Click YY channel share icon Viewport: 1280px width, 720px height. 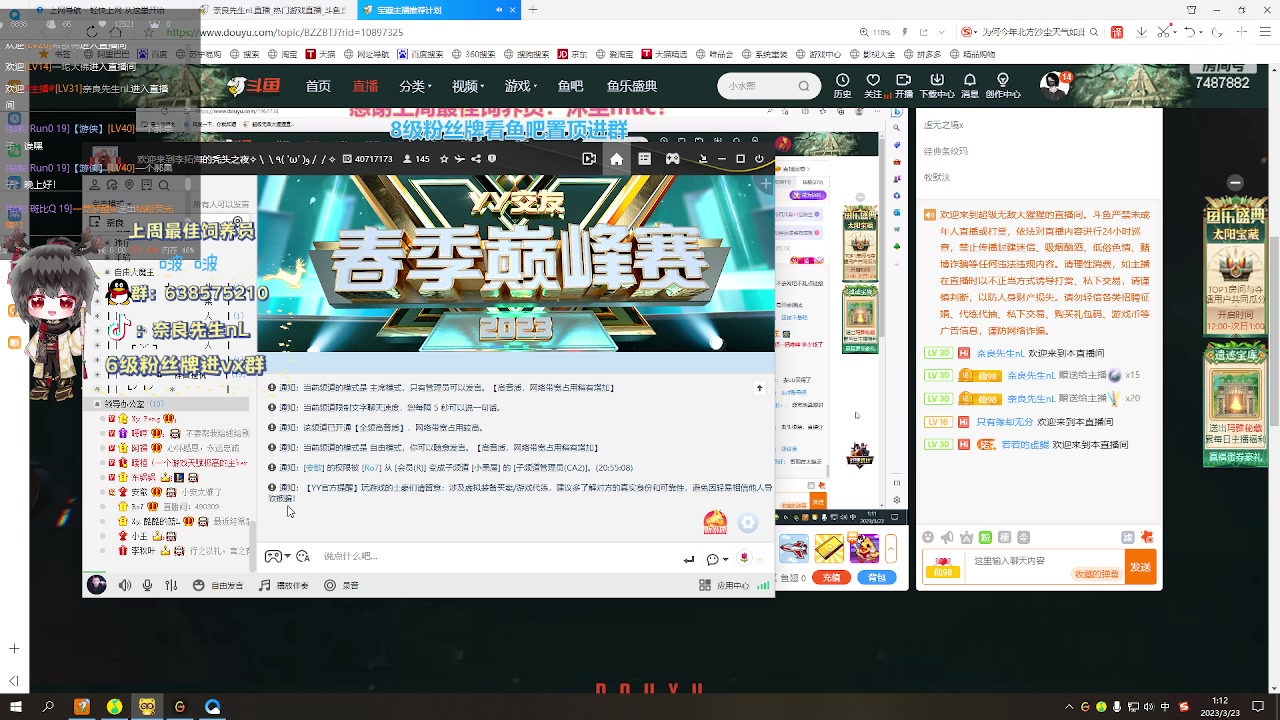[476, 159]
